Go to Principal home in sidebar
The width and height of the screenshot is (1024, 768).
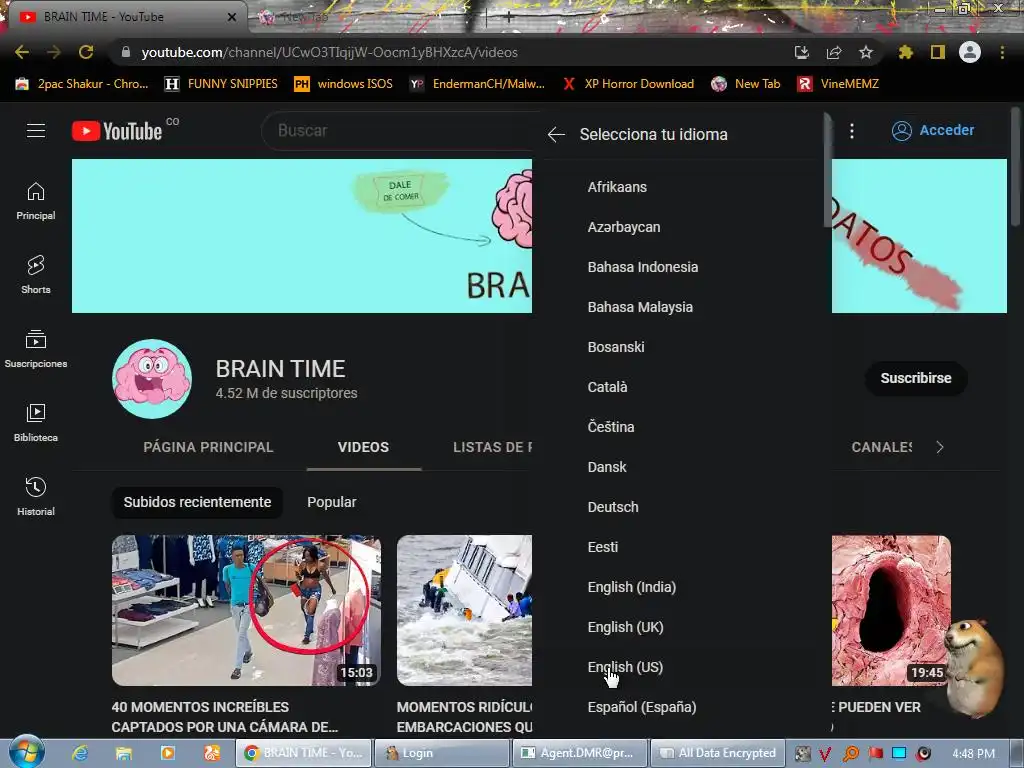pos(36,201)
